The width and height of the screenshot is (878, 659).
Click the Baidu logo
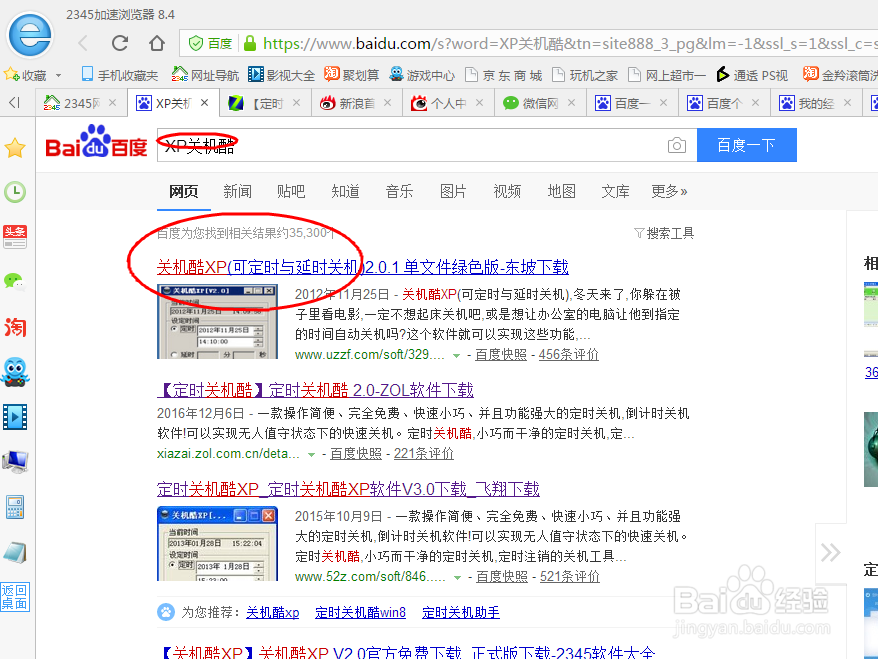pos(96,143)
